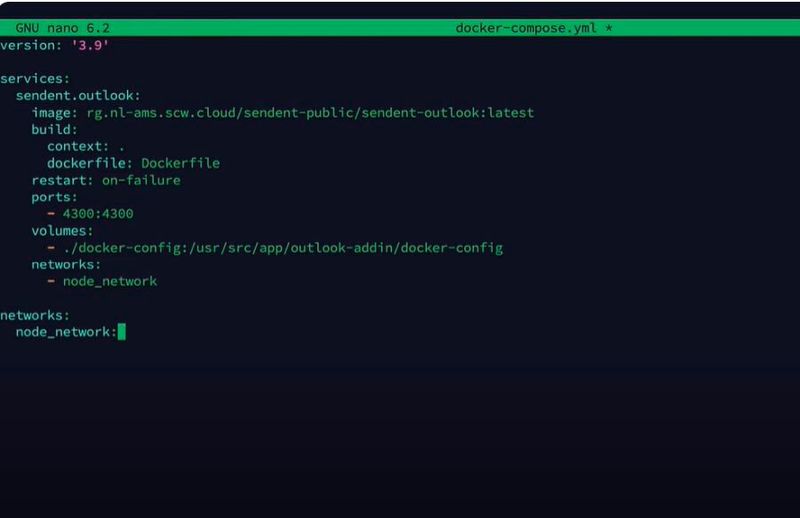Viewport: 800px width, 518px height.
Task: Click the modified asterisk after the filename
Action: (608, 28)
